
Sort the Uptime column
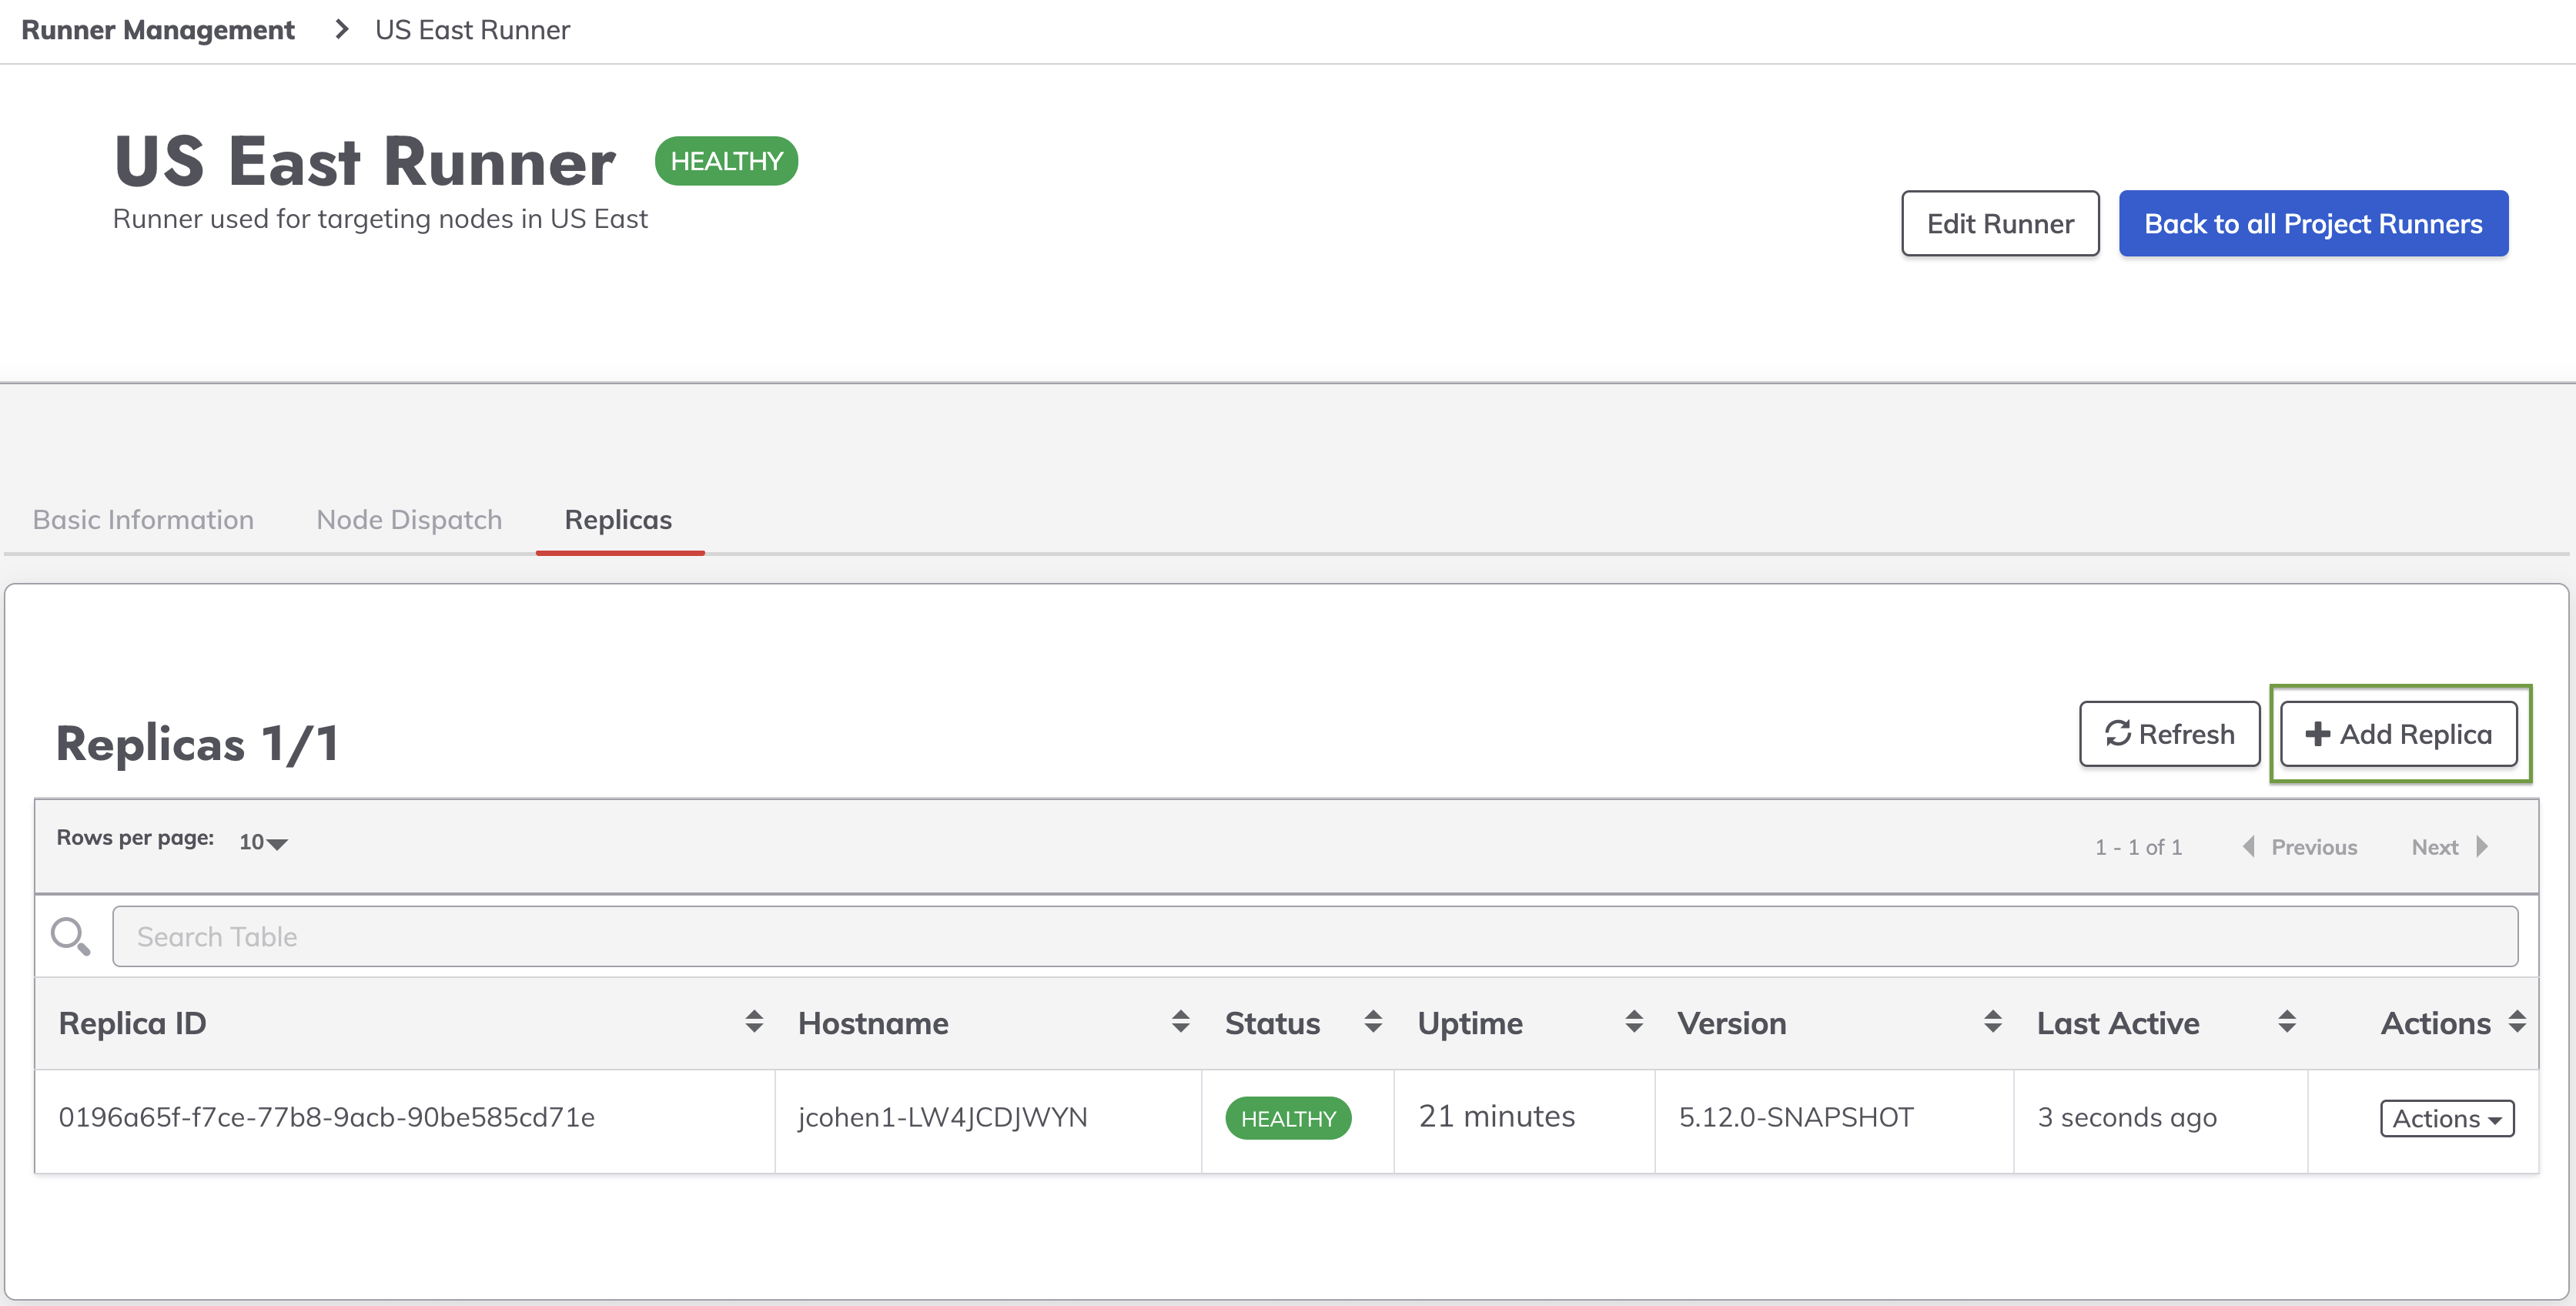(1634, 1022)
